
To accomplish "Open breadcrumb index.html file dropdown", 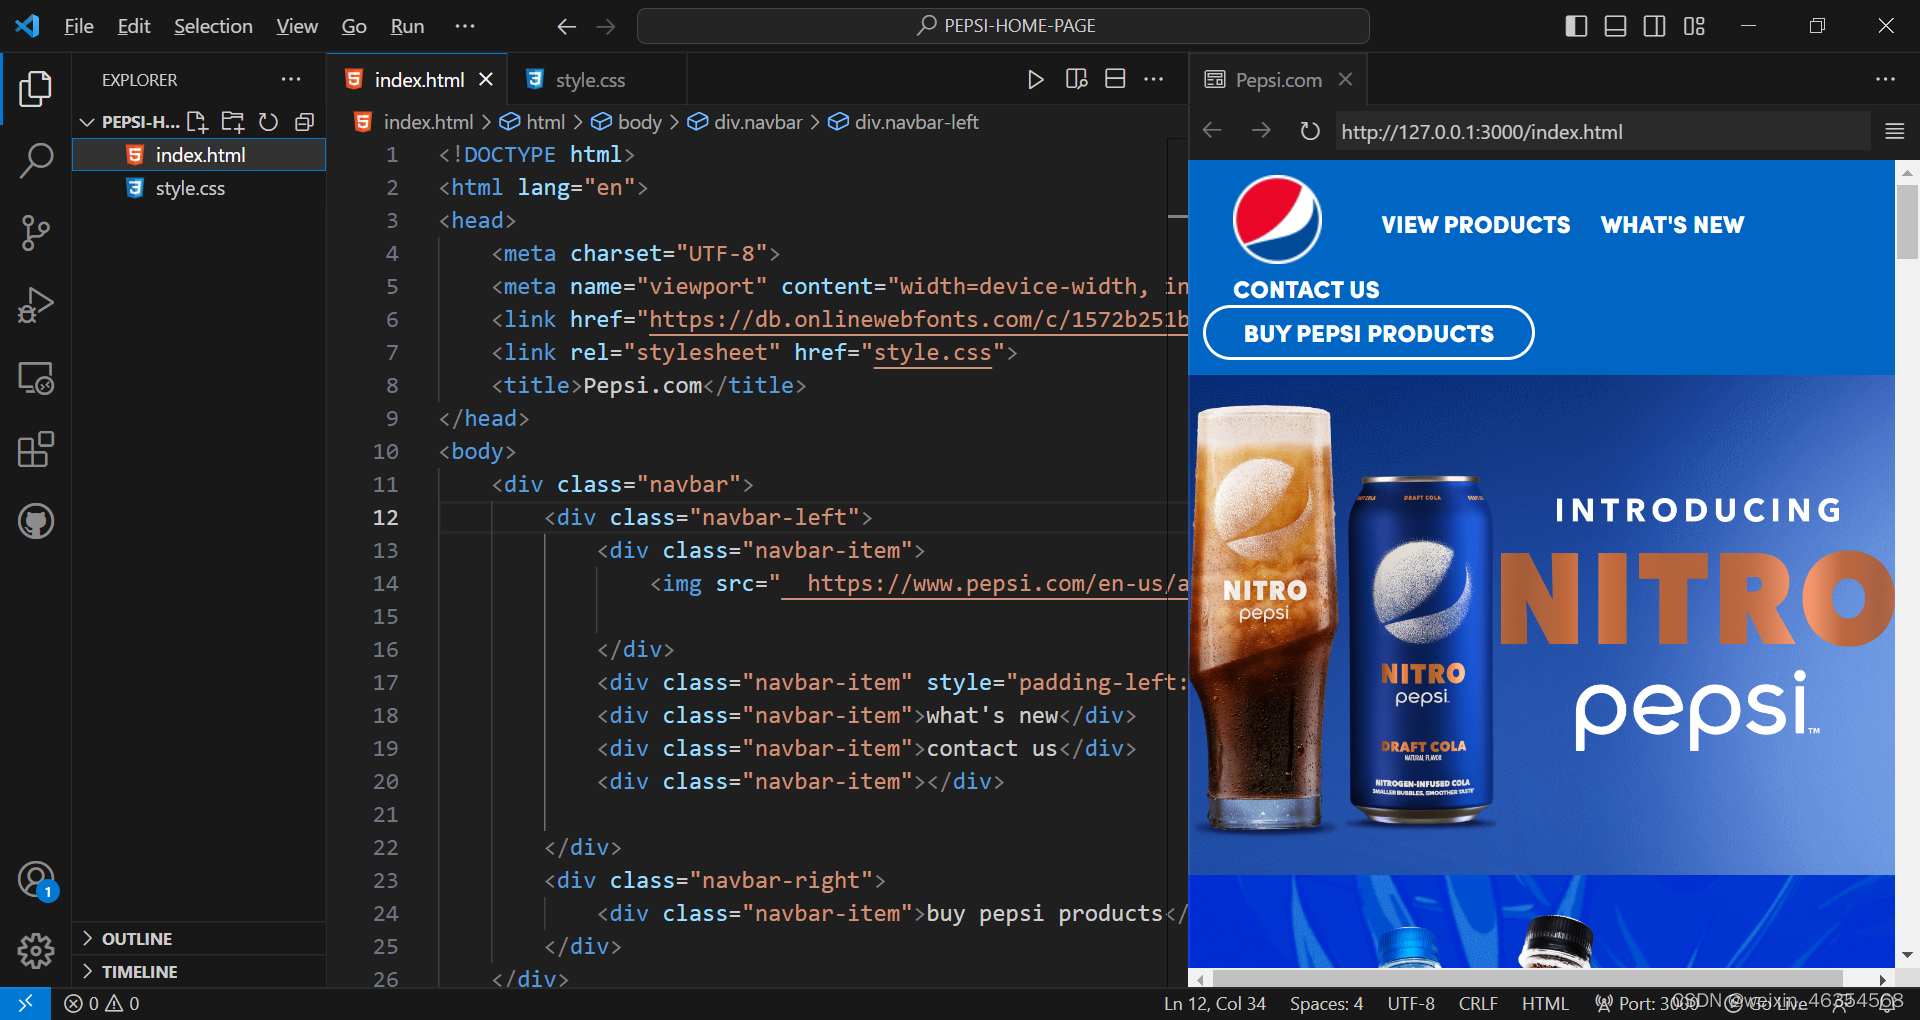I will point(415,122).
